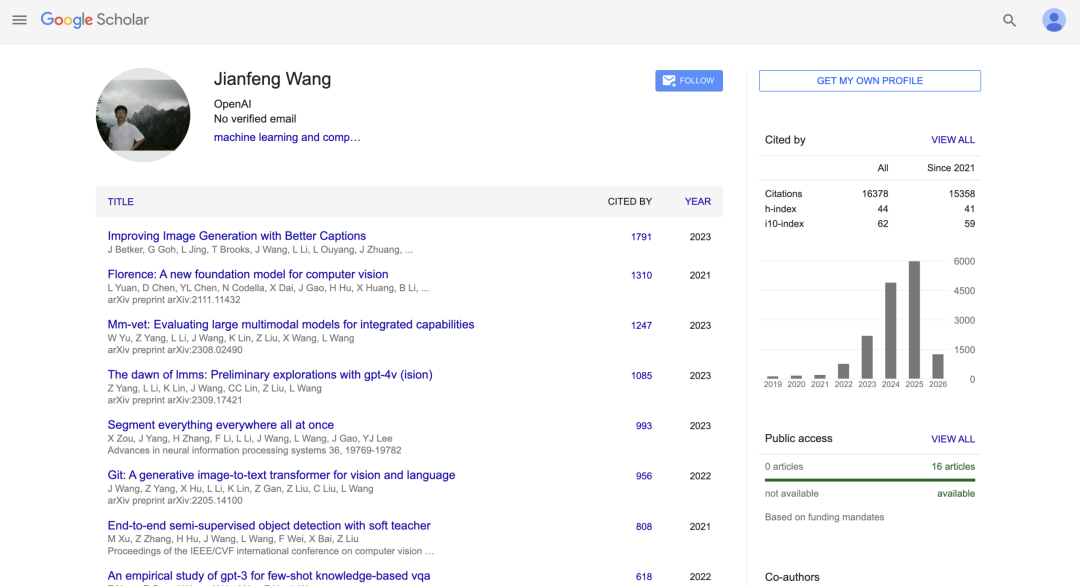View all cited by statistics
This screenshot has height=586, width=1080.
tap(953, 139)
